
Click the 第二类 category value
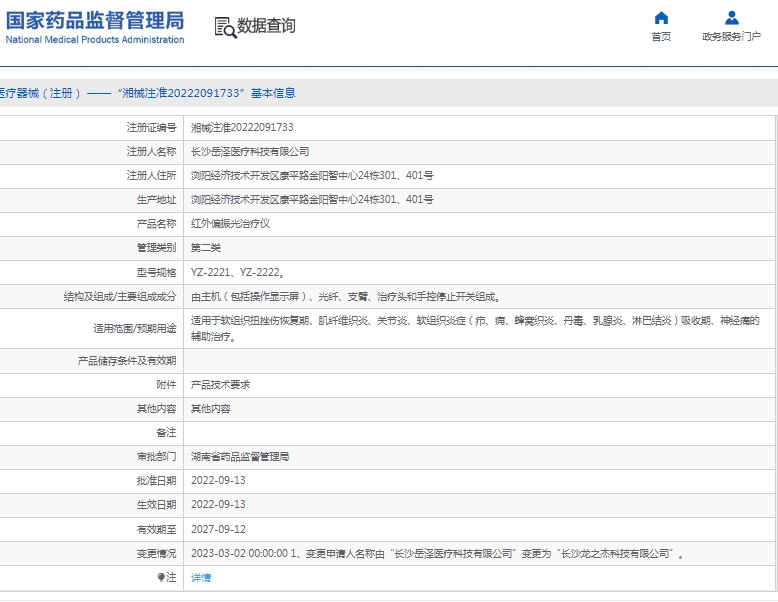point(206,247)
